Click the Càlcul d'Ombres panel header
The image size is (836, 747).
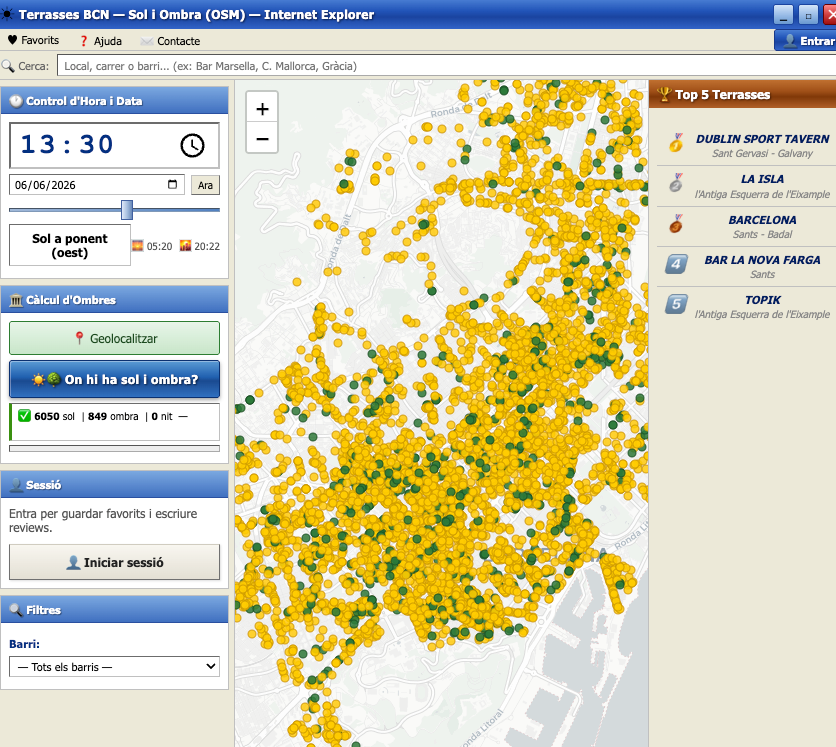(x=114, y=300)
